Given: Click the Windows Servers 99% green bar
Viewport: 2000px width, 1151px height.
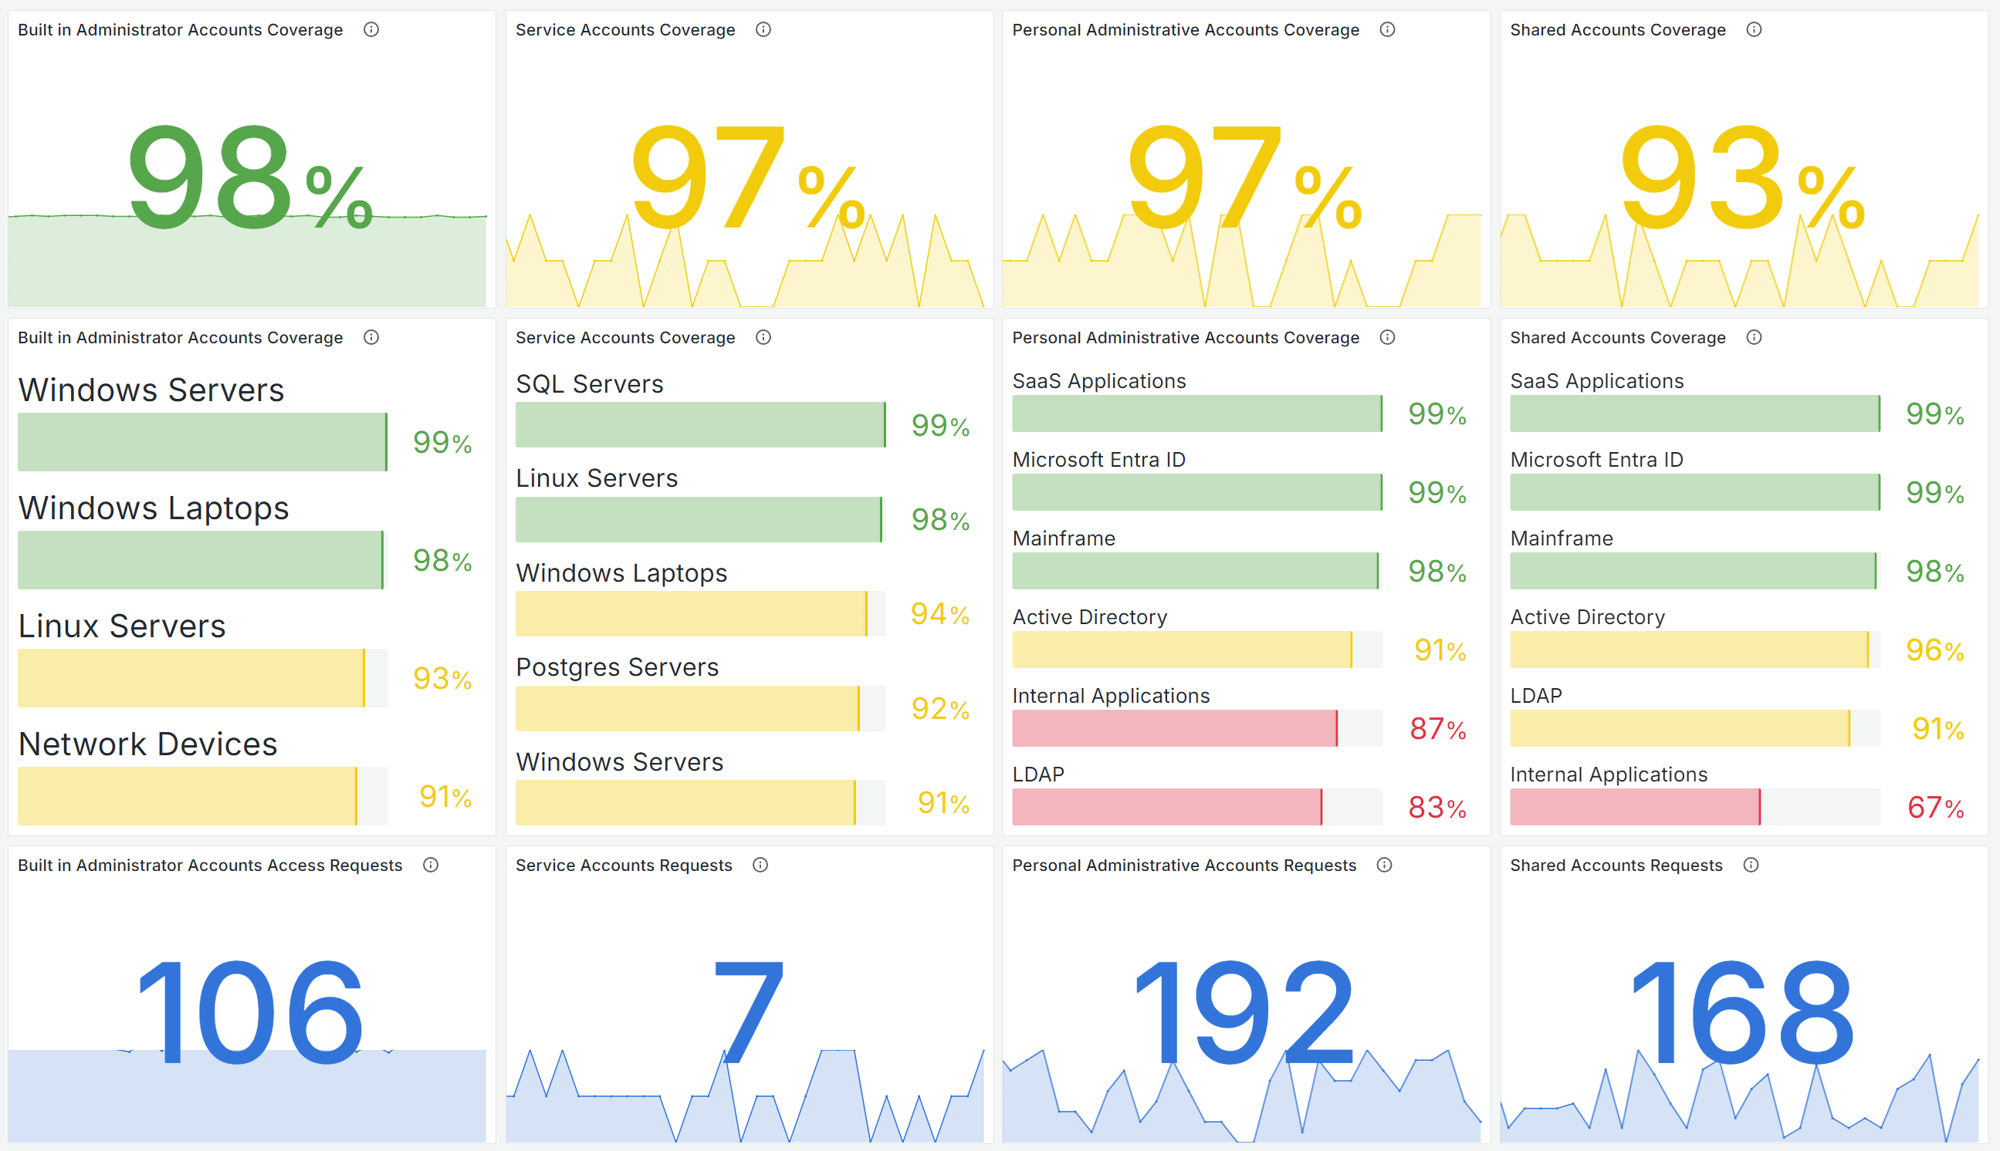Looking at the screenshot, I should pos(203,442).
